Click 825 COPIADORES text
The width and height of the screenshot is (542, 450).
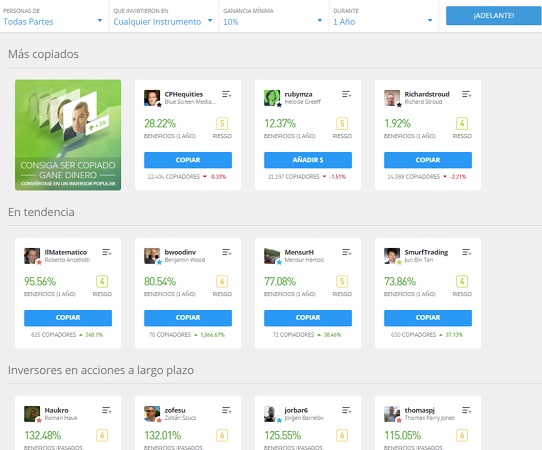[x=53, y=335]
